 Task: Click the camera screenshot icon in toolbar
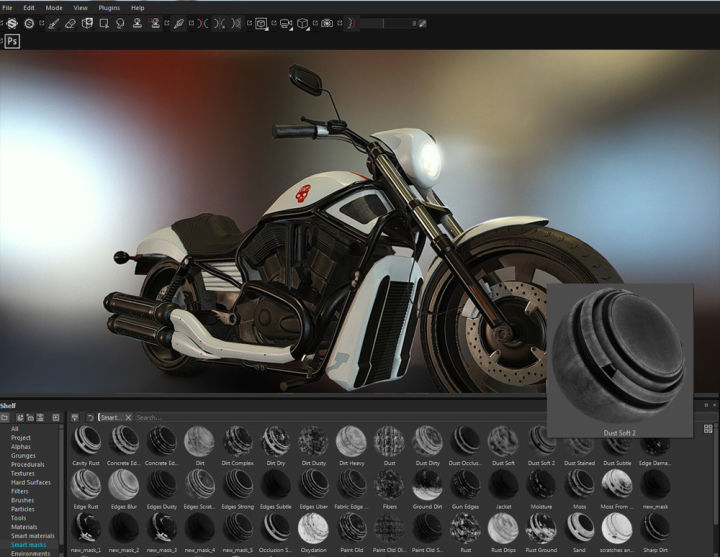327,23
